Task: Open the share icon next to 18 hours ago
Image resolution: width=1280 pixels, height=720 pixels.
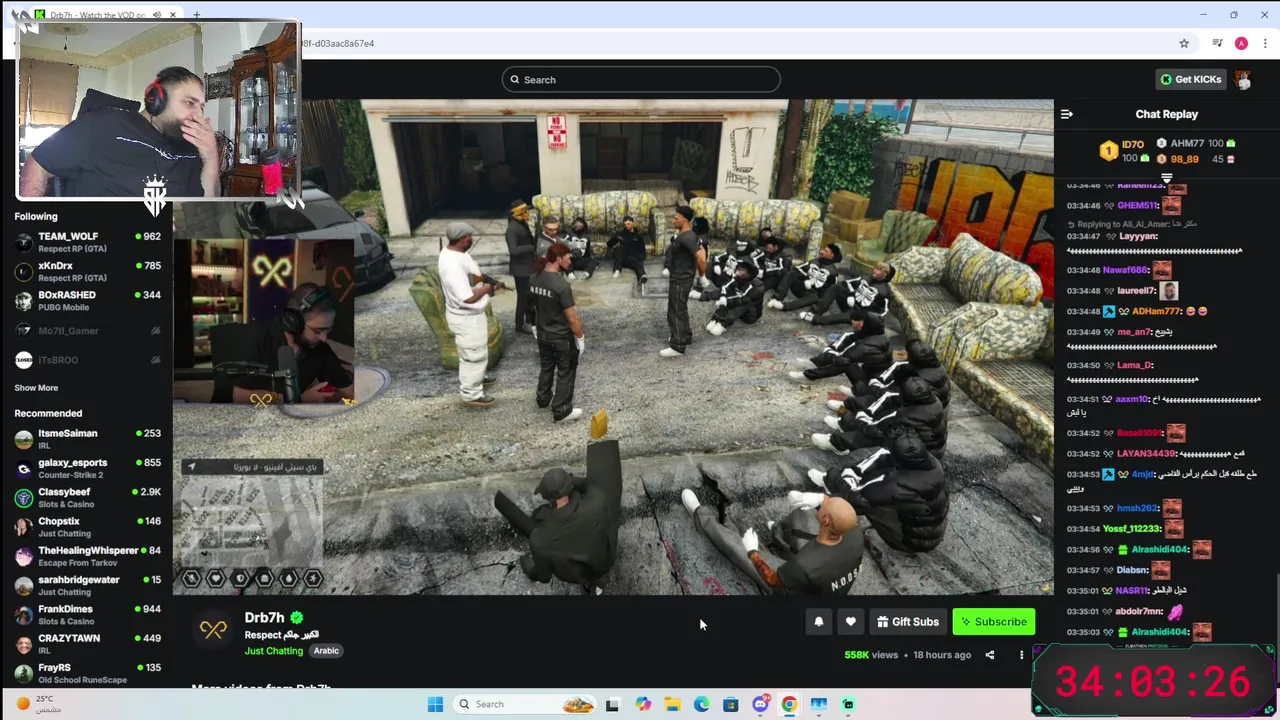Action: [x=990, y=655]
